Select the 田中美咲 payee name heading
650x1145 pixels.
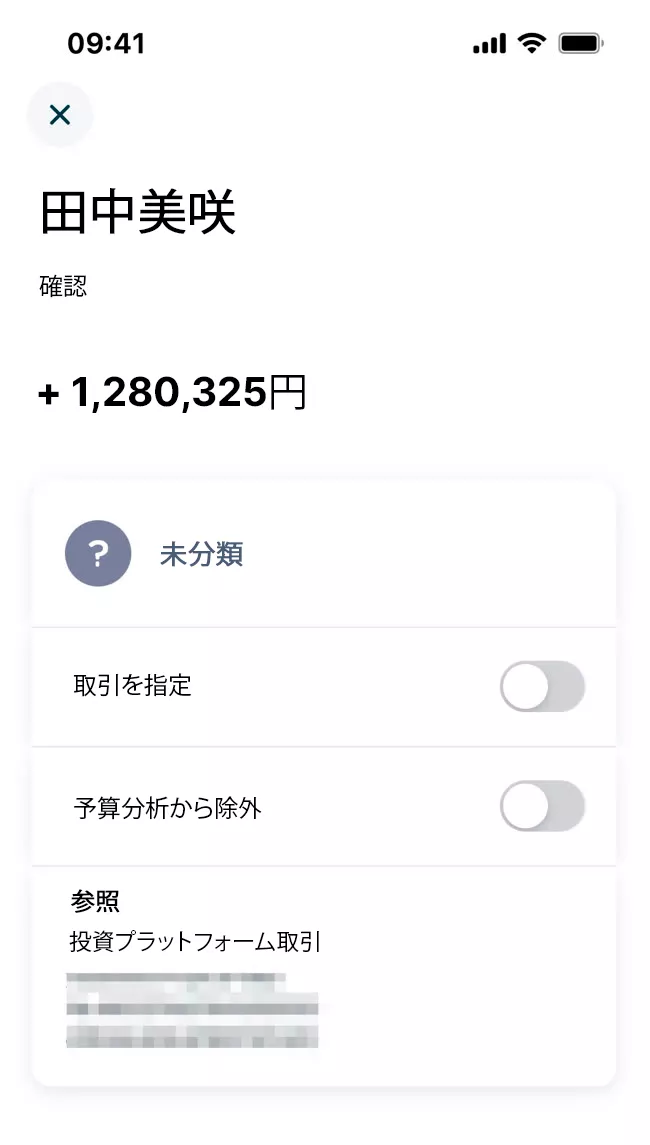tap(138, 212)
